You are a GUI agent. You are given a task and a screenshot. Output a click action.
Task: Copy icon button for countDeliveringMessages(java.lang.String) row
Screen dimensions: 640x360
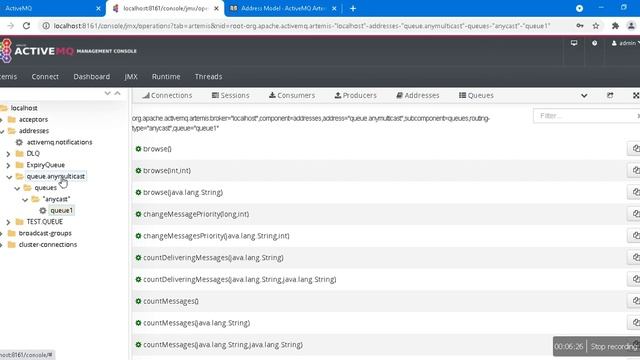pos(635,257)
